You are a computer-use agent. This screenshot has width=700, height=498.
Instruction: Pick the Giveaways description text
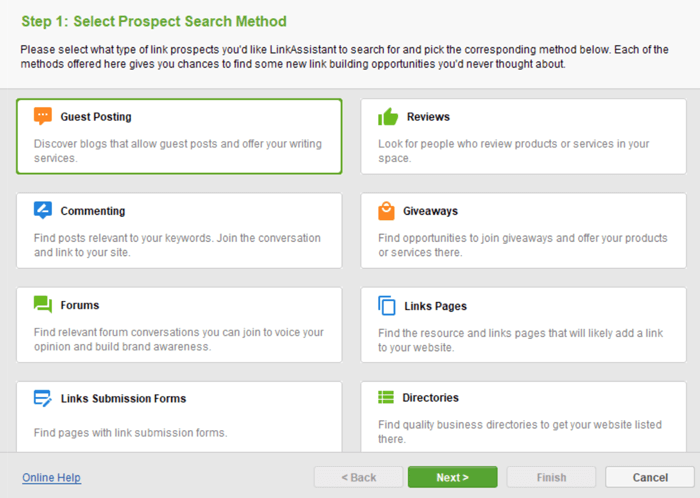click(523, 245)
